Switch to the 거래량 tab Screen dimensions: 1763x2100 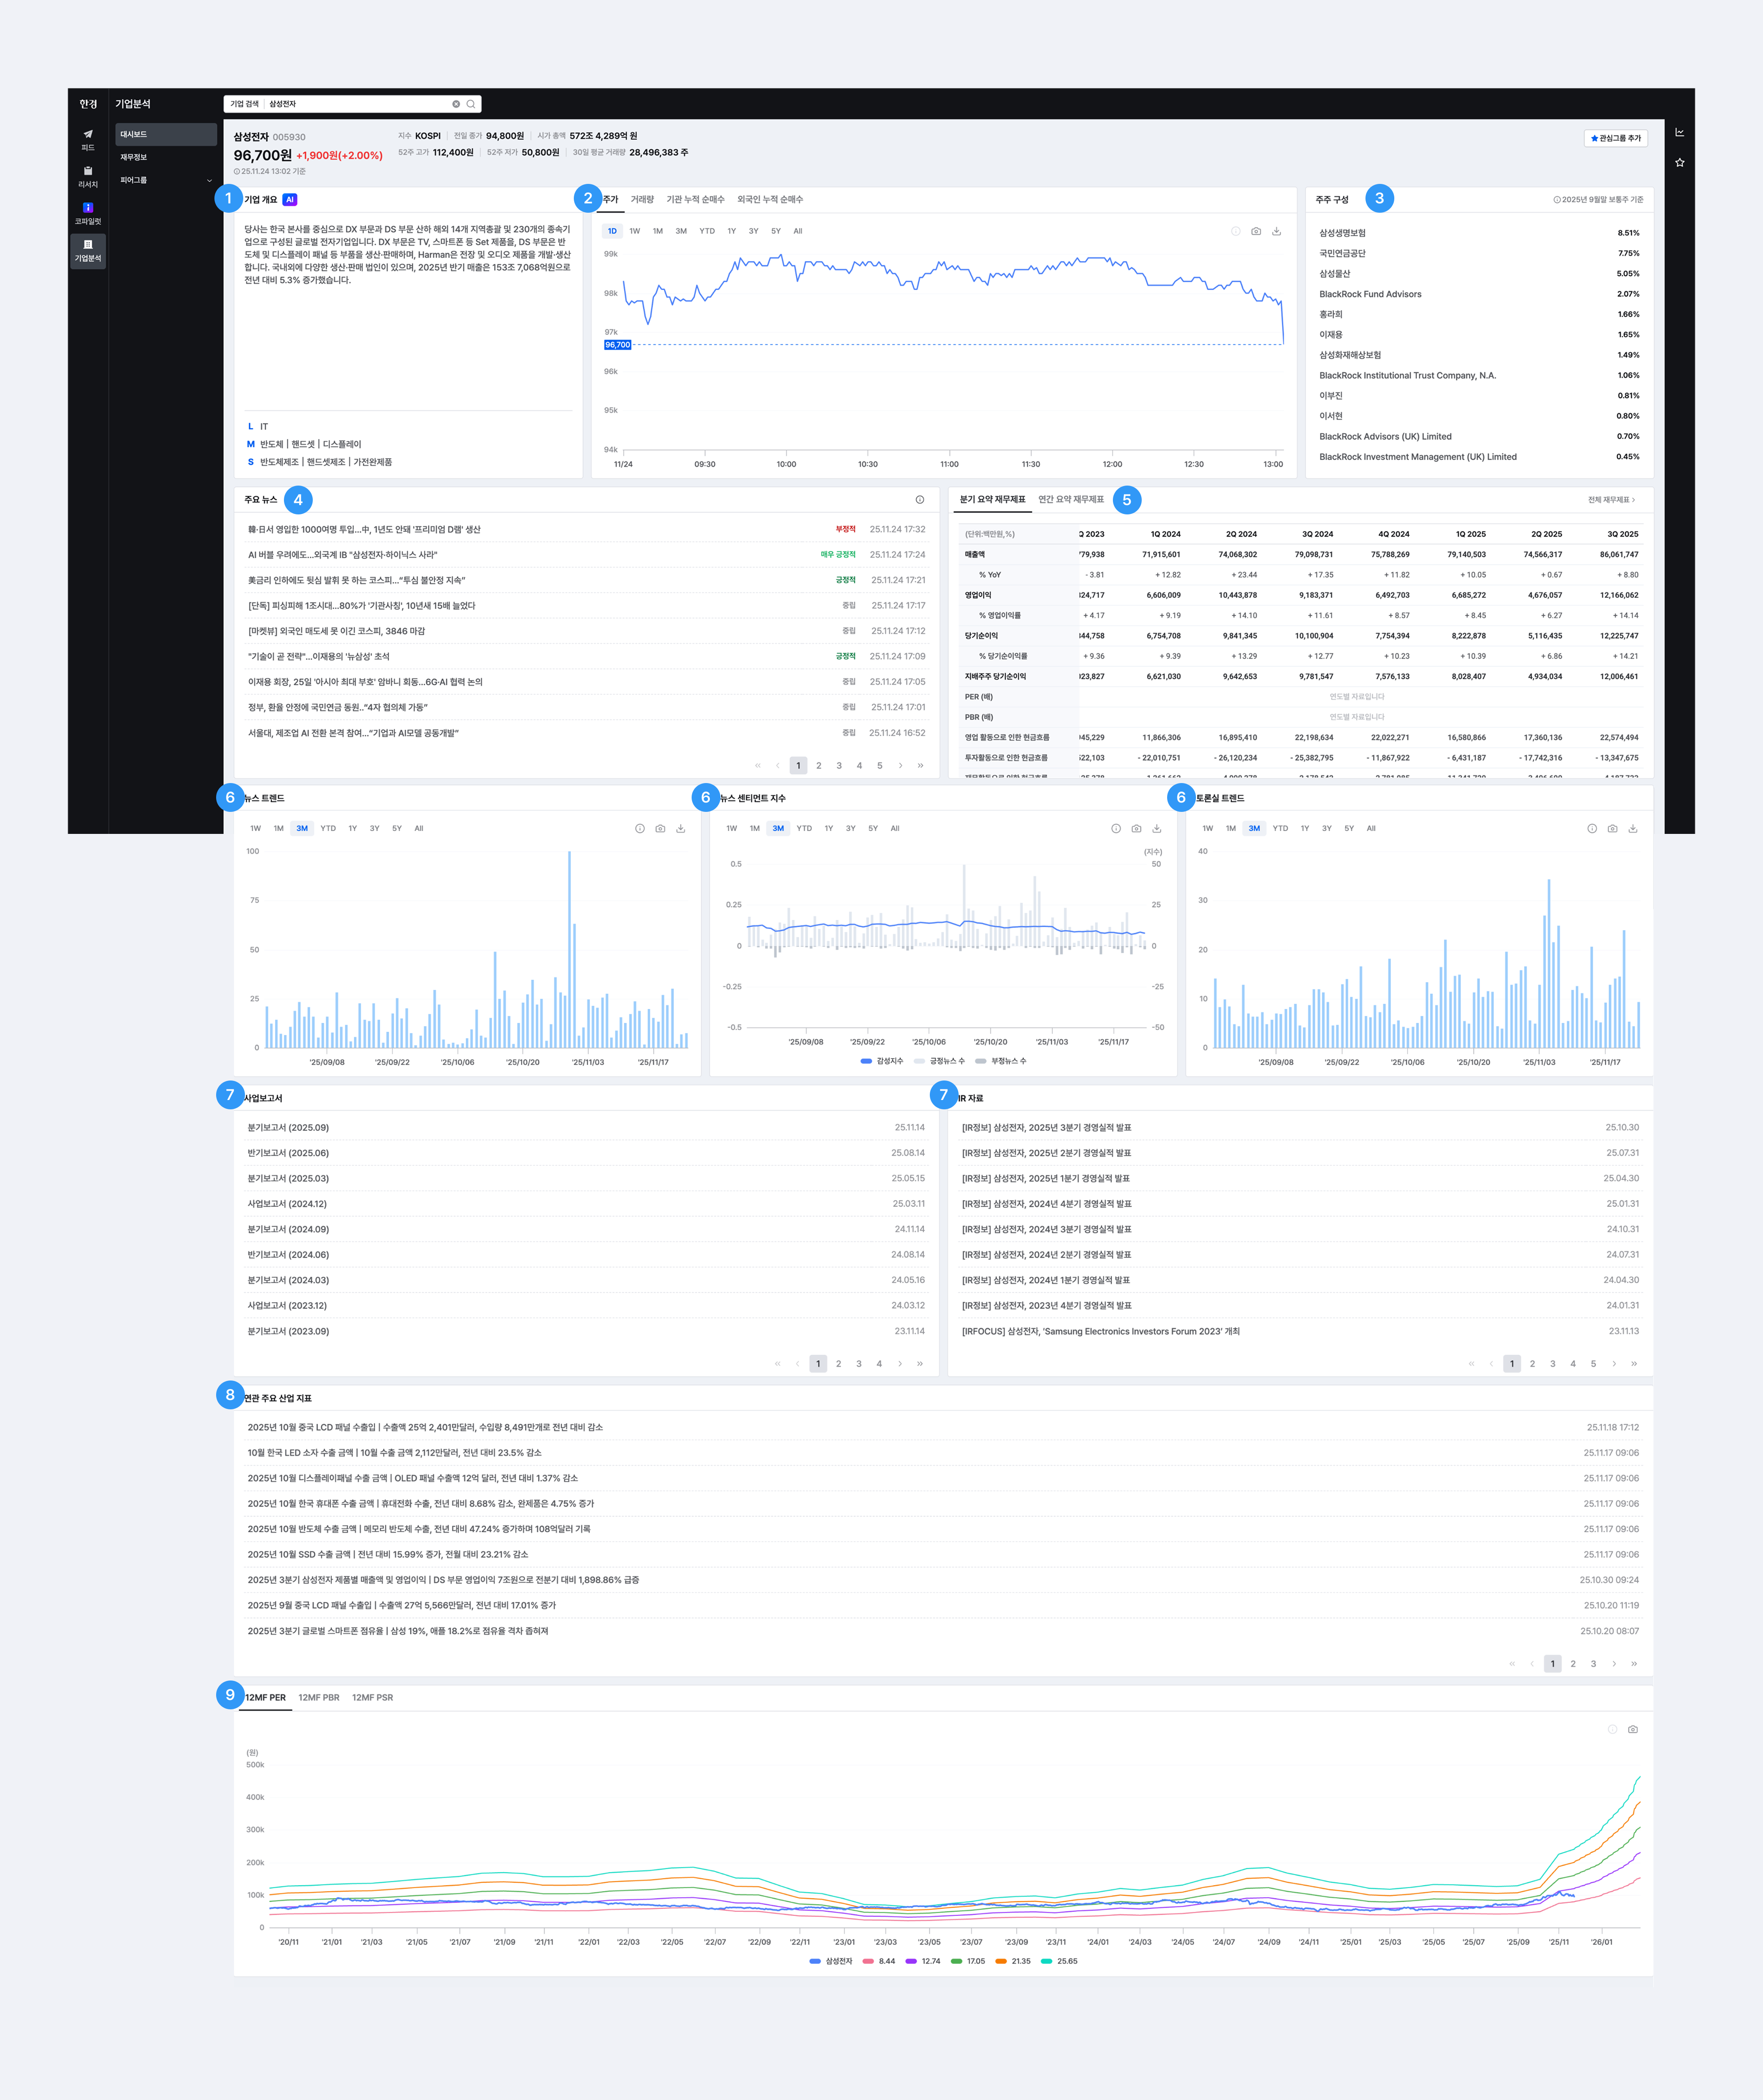(x=642, y=200)
